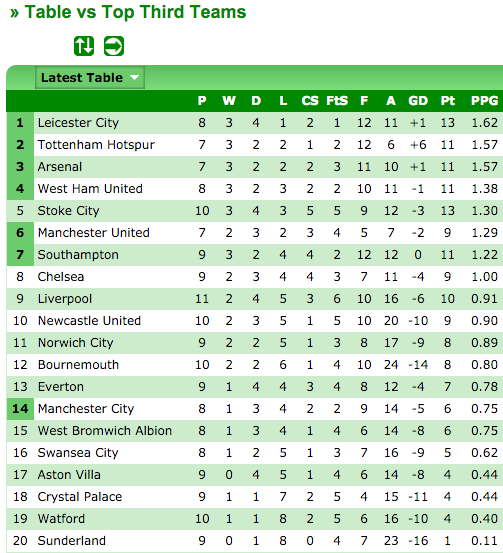Click the CS column header
503x553 pixels.
310,101
